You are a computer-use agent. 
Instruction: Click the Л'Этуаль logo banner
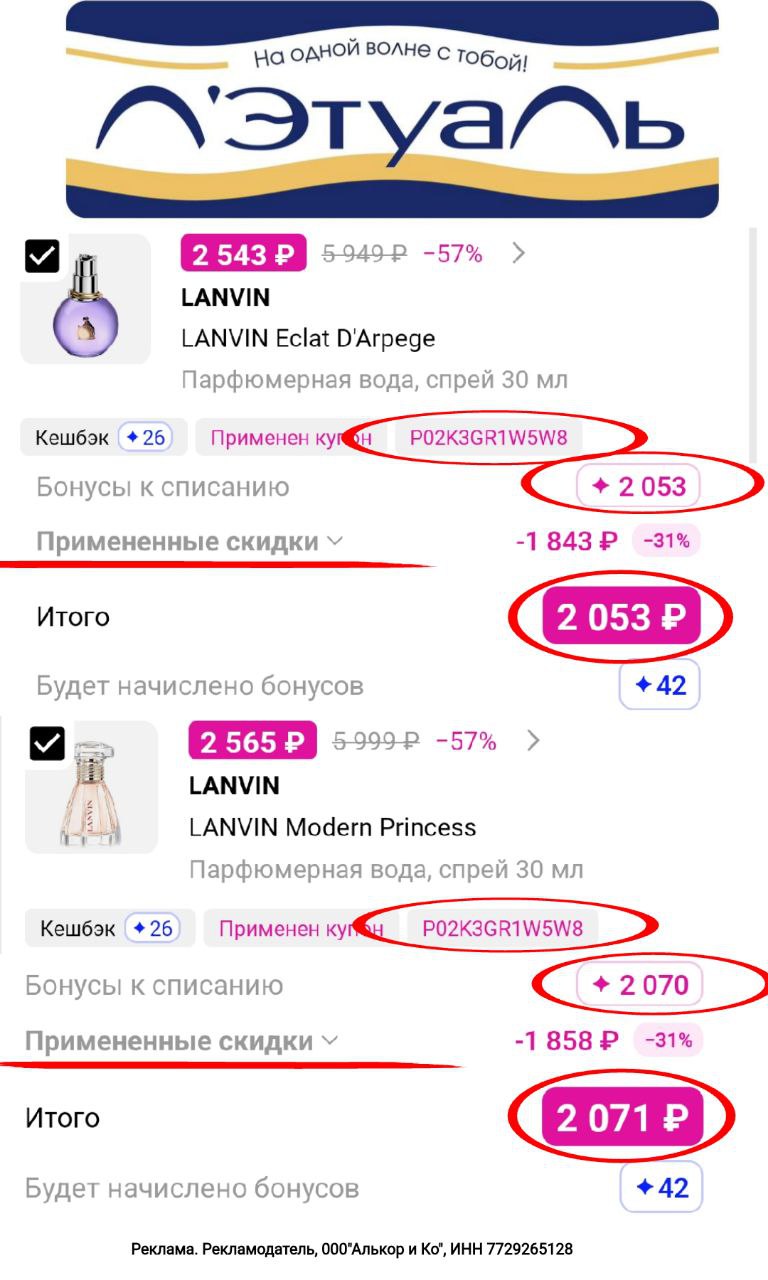(392, 108)
